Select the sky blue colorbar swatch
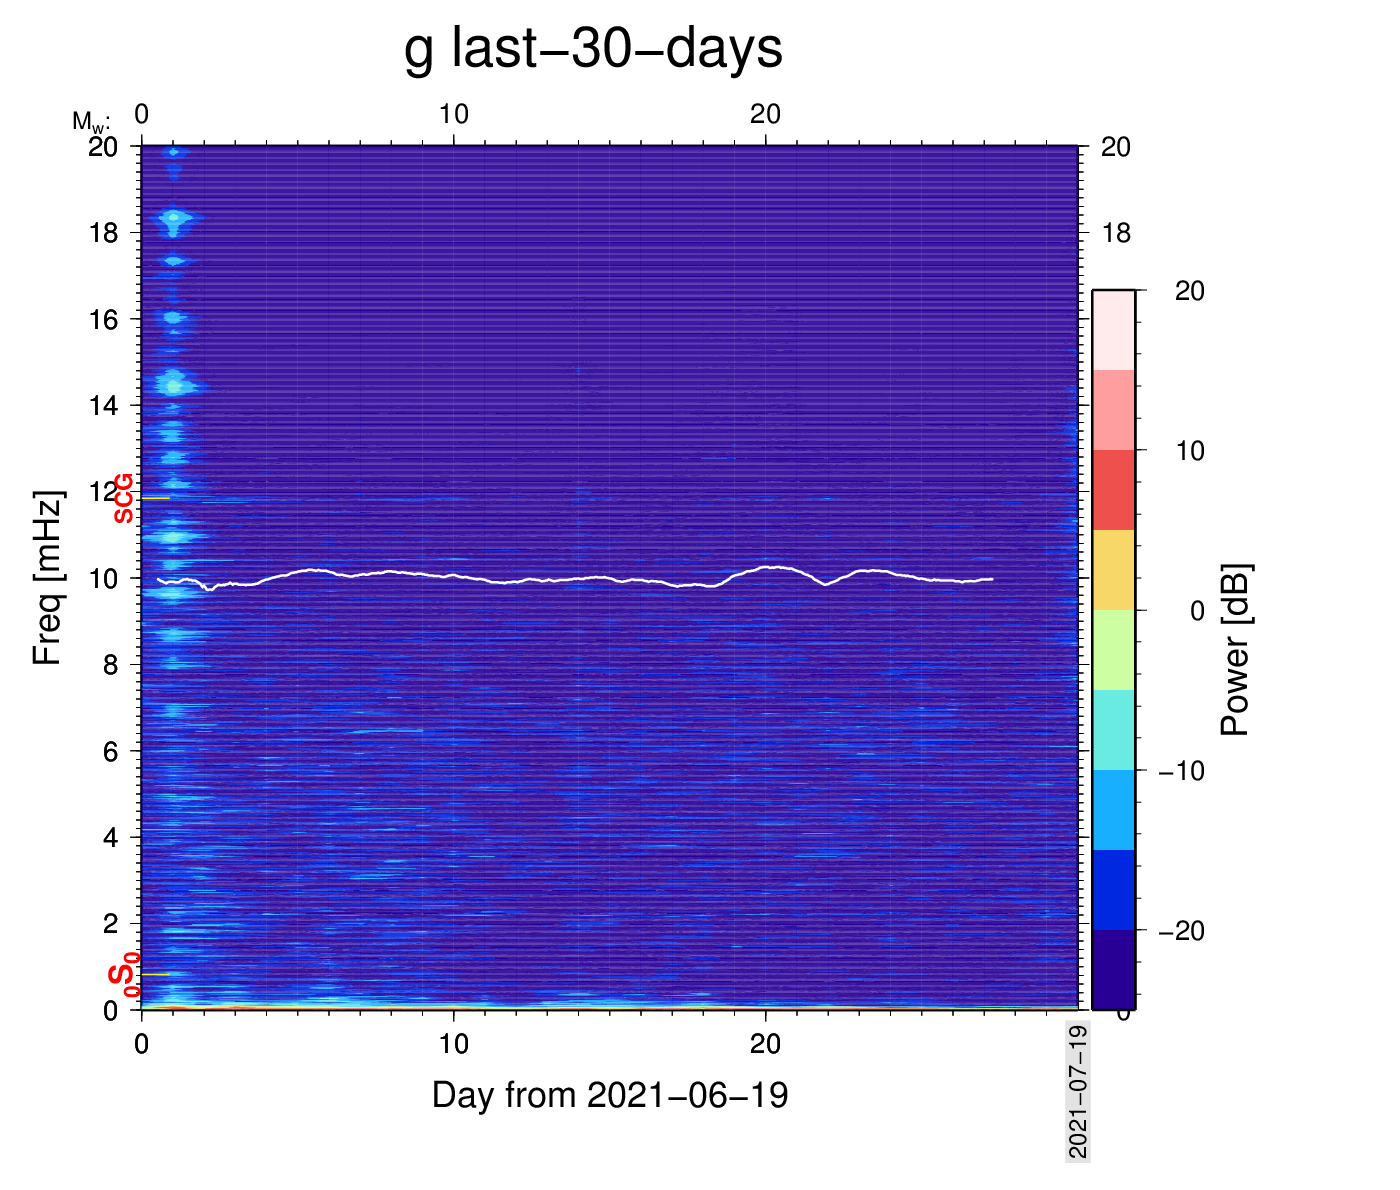Screen dimensions: 1400x1190 (1113, 810)
